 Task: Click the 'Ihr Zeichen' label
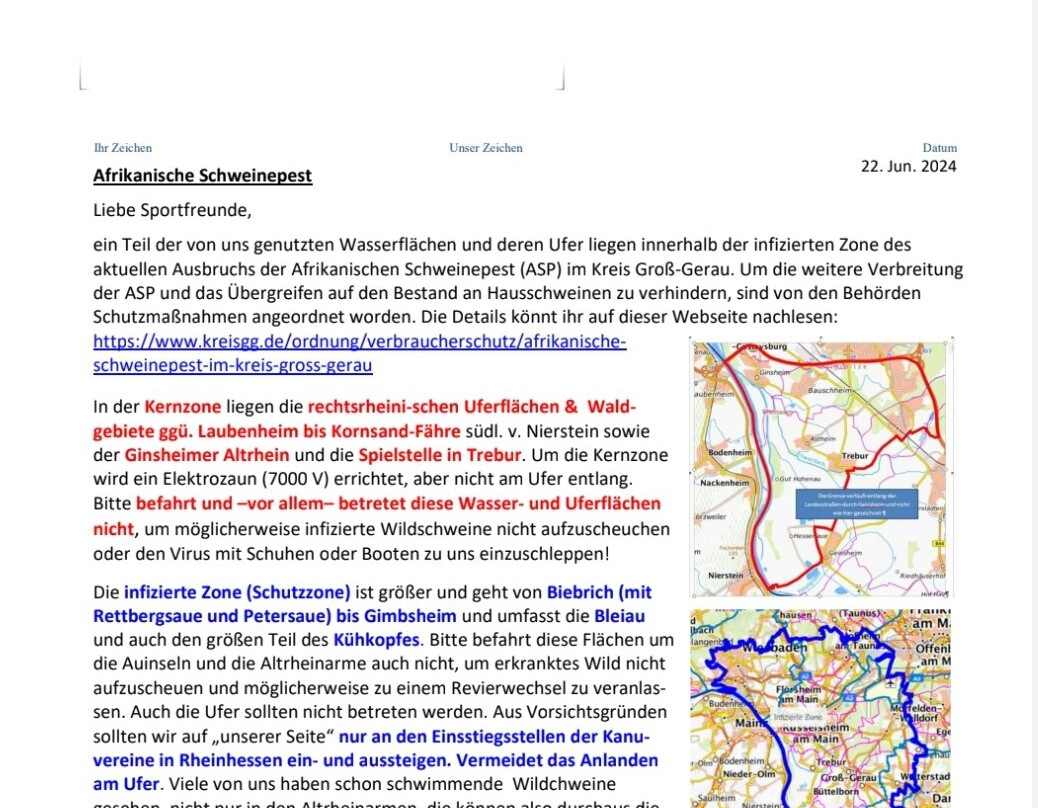123,148
